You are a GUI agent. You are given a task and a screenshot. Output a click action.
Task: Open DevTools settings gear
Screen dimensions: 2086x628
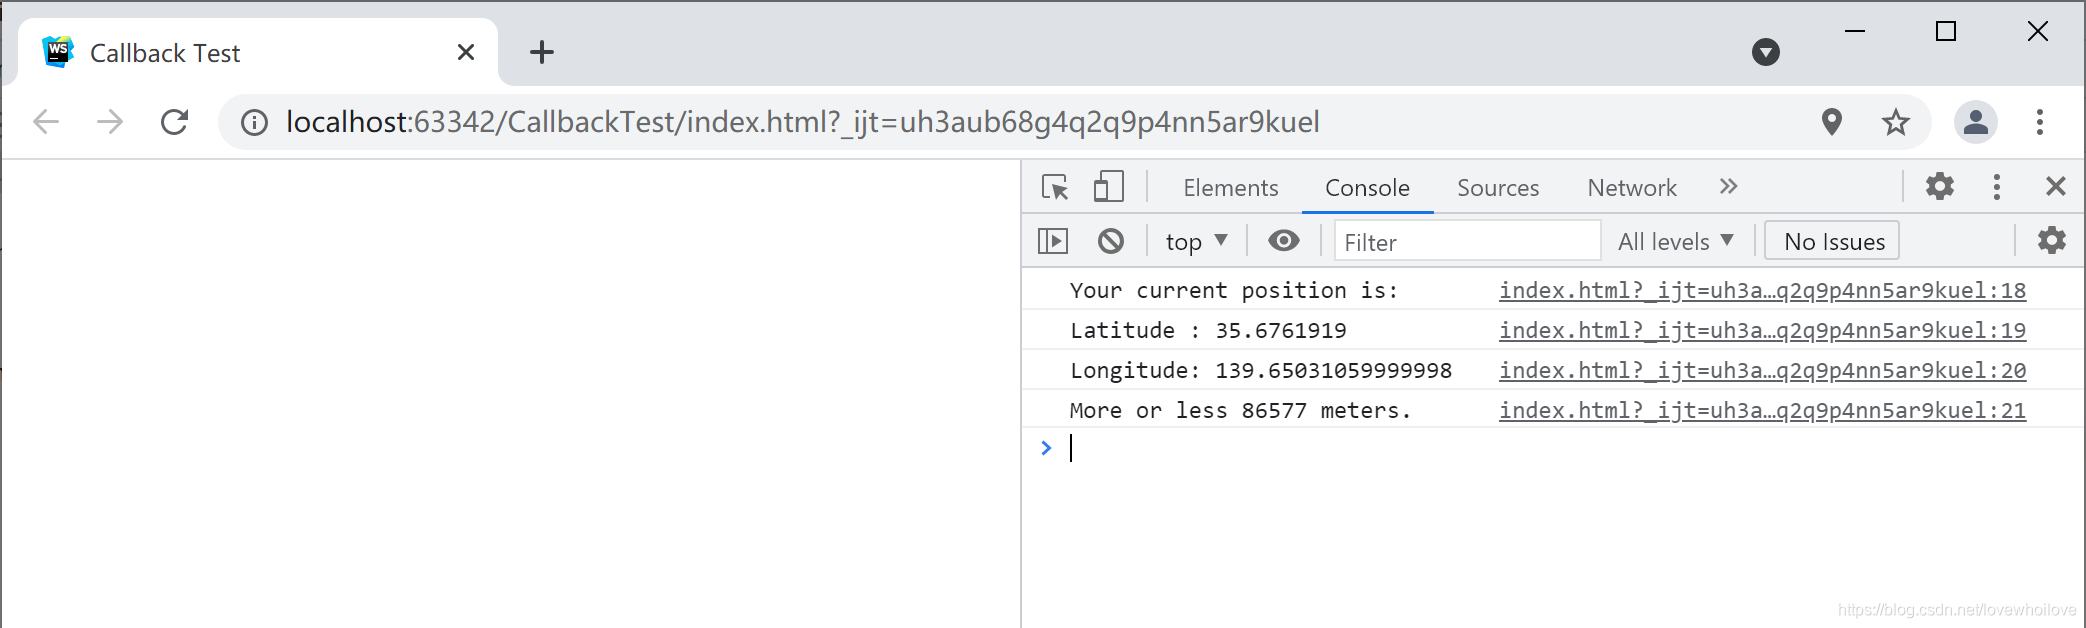click(x=1940, y=187)
